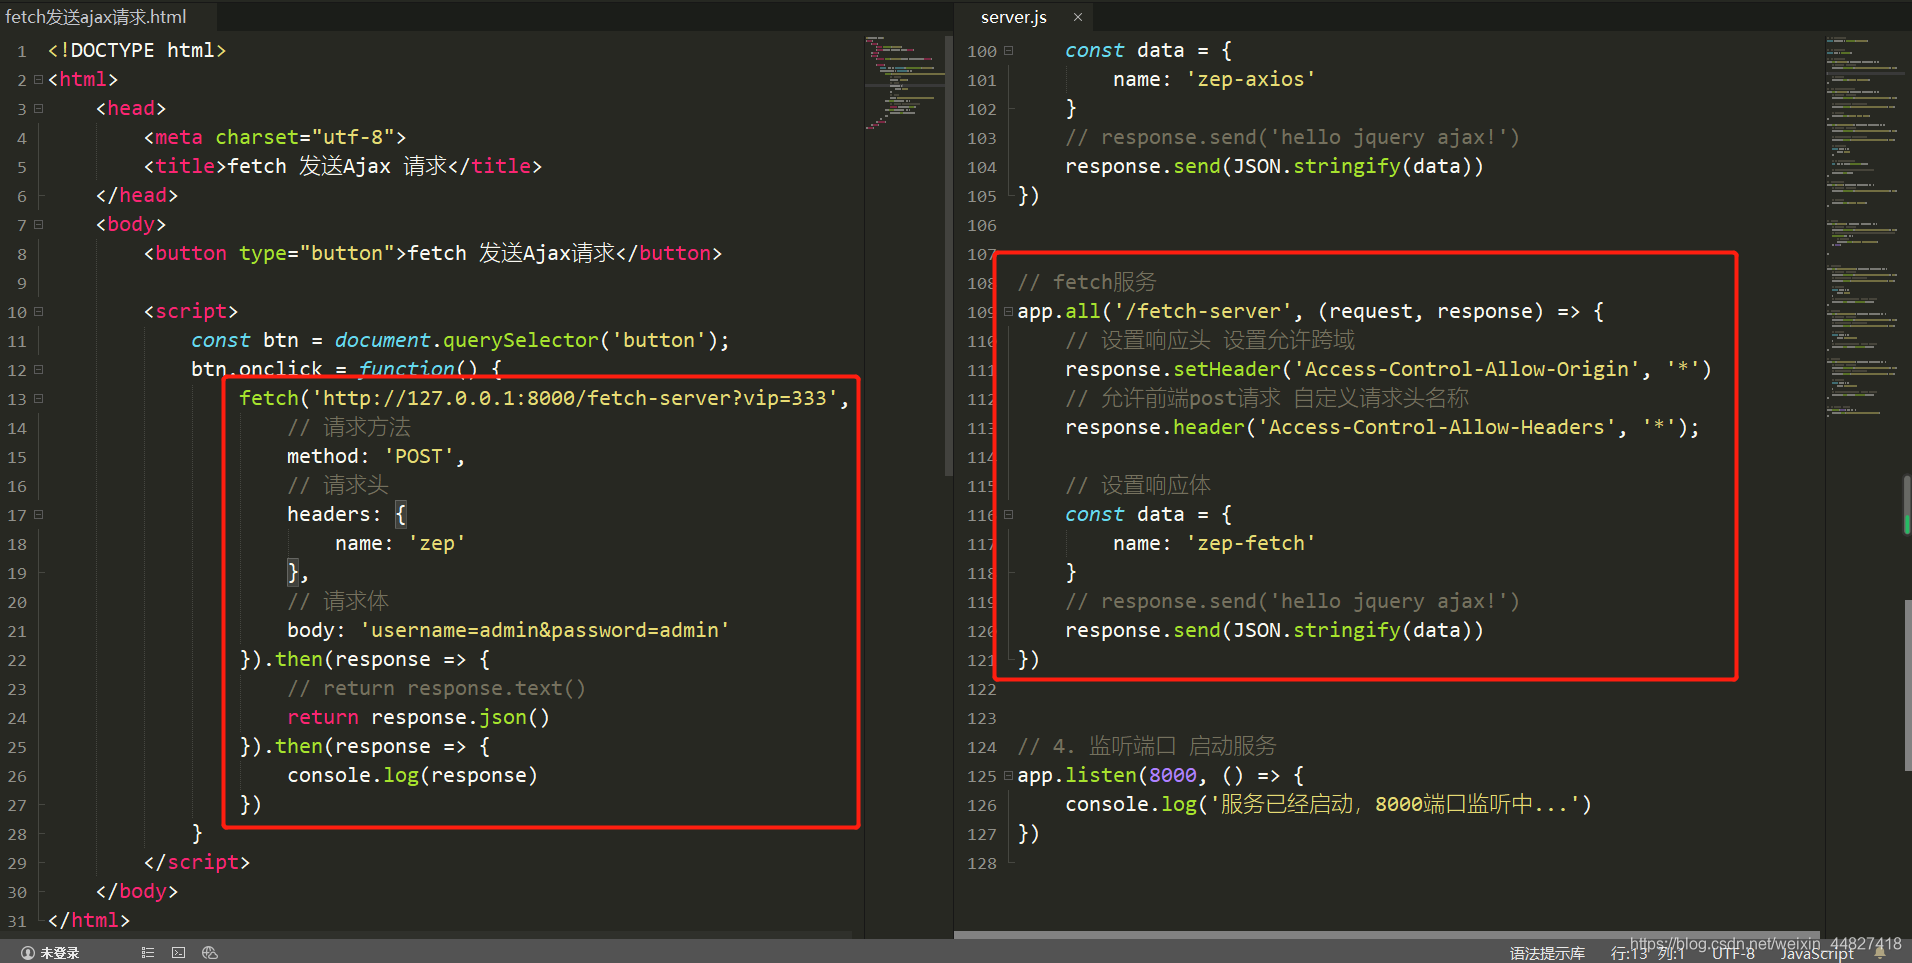Click the button element line 8
Viewport: 1912px width, 963px height.
click(x=433, y=253)
